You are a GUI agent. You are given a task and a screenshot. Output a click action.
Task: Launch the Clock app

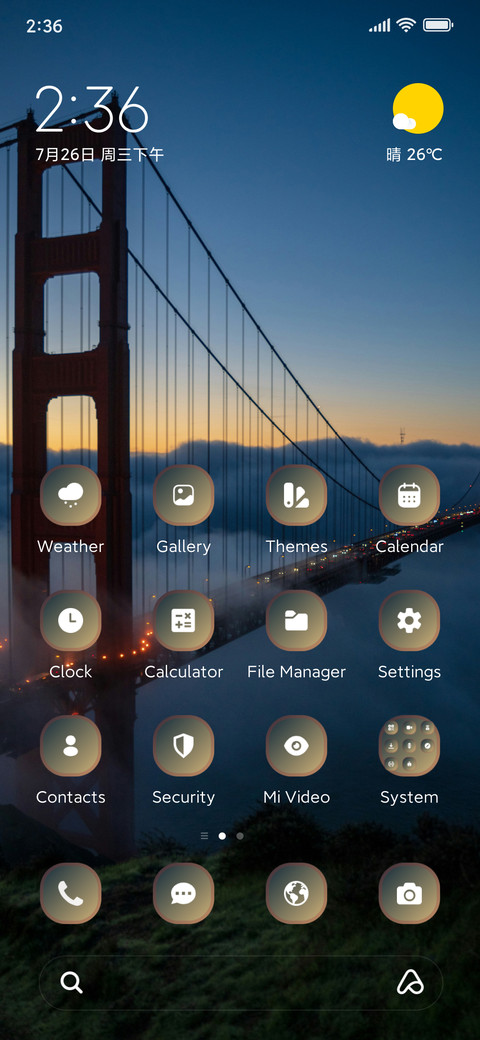[70, 620]
